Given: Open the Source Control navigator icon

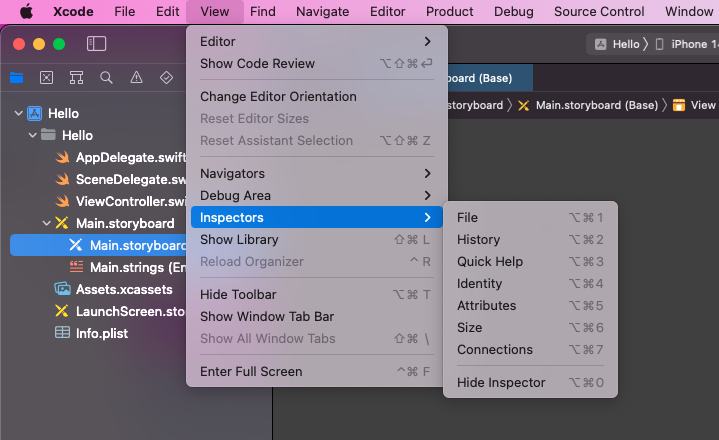Looking at the screenshot, I should point(46,77).
